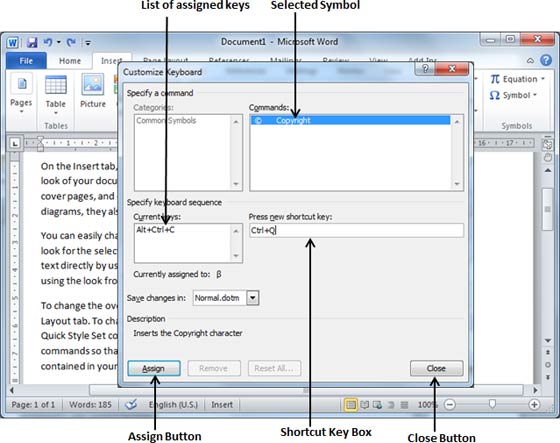This screenshot has height=443, width=560.
Task: Switch to Web Layout view
Action: (x=378, y=405)
